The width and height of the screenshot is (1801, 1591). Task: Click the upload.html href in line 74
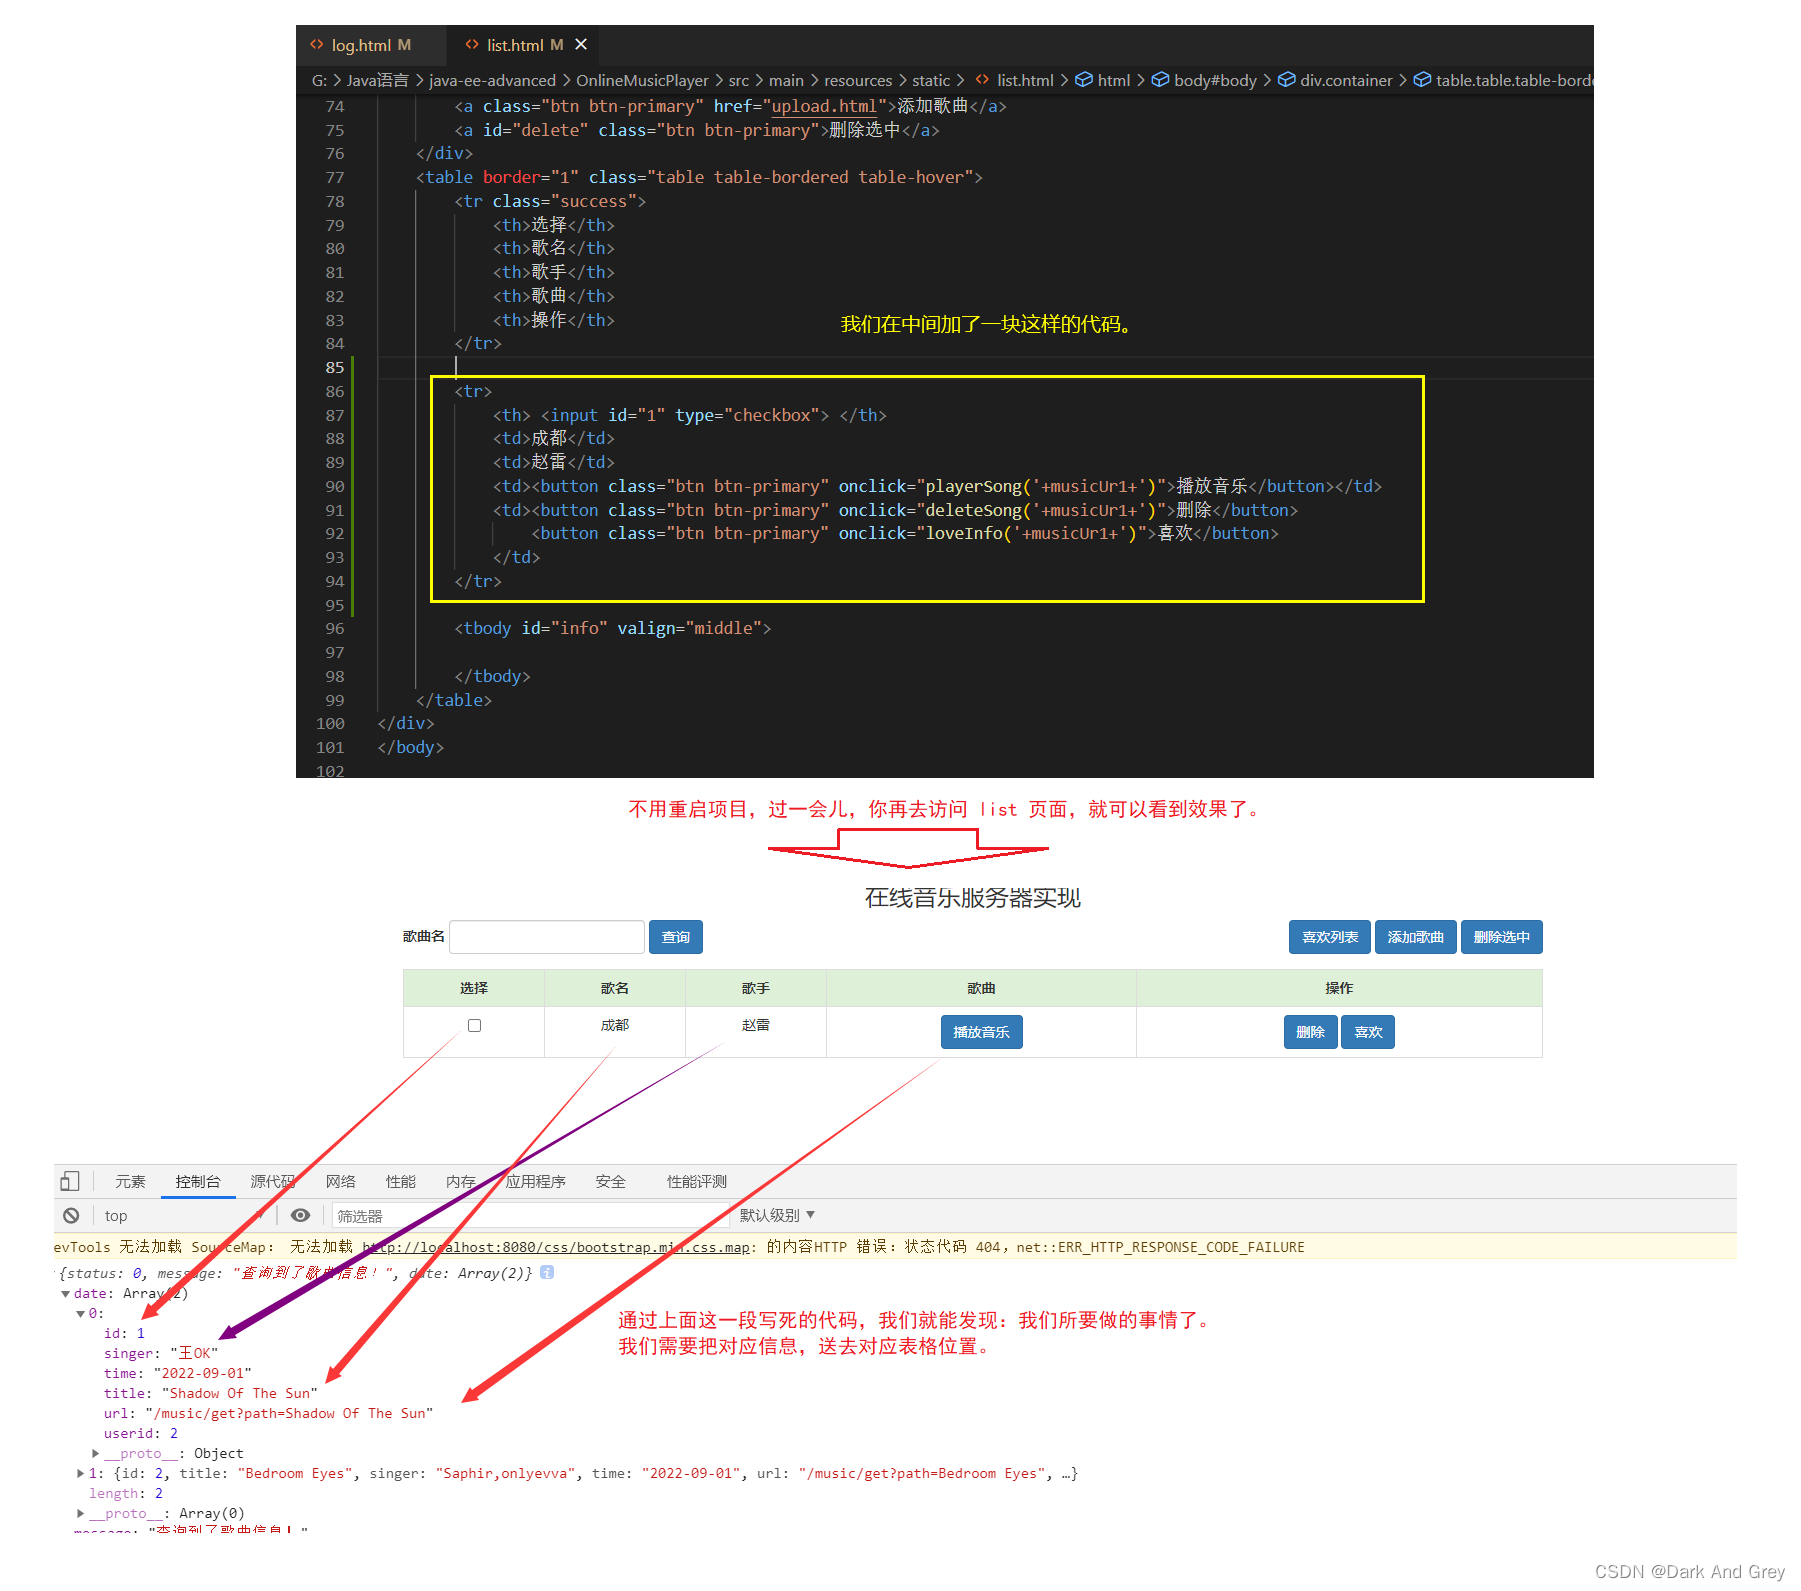(824, 106)
